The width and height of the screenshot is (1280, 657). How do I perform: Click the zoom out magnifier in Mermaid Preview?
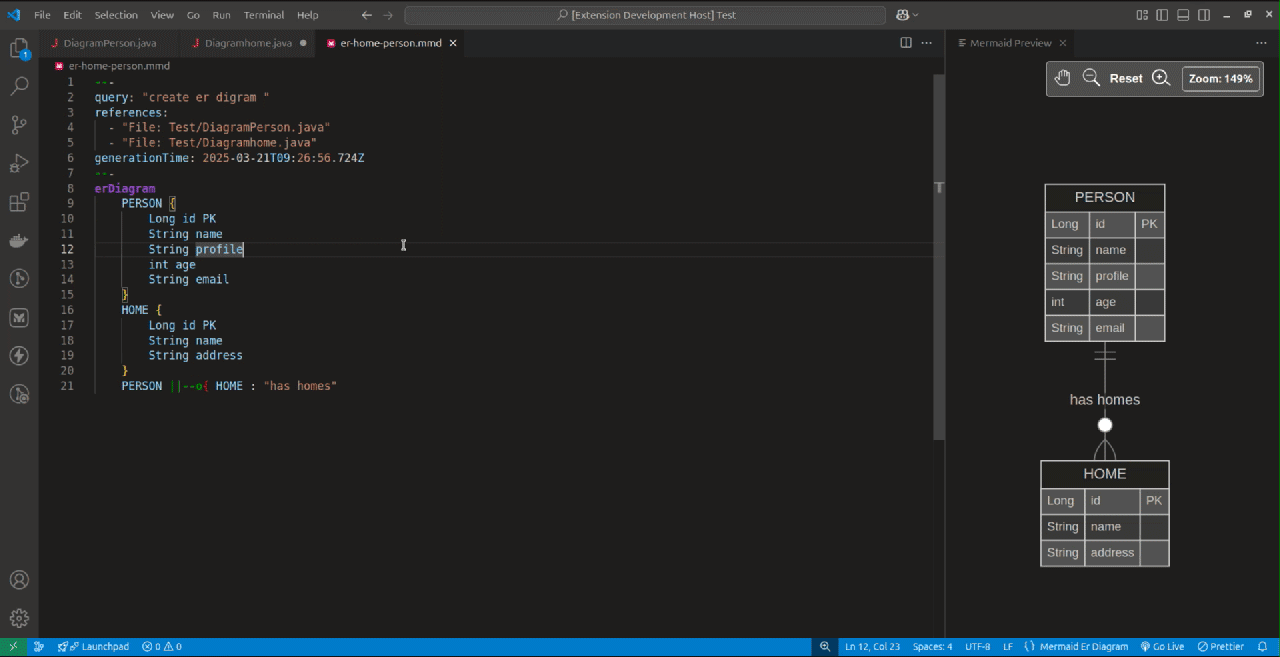coord(1091,77)
